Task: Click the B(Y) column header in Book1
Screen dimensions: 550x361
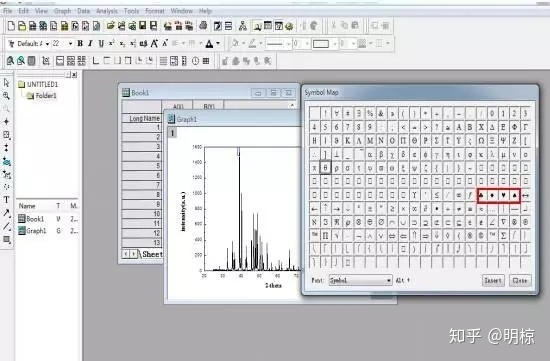Action: pos(209,106)
